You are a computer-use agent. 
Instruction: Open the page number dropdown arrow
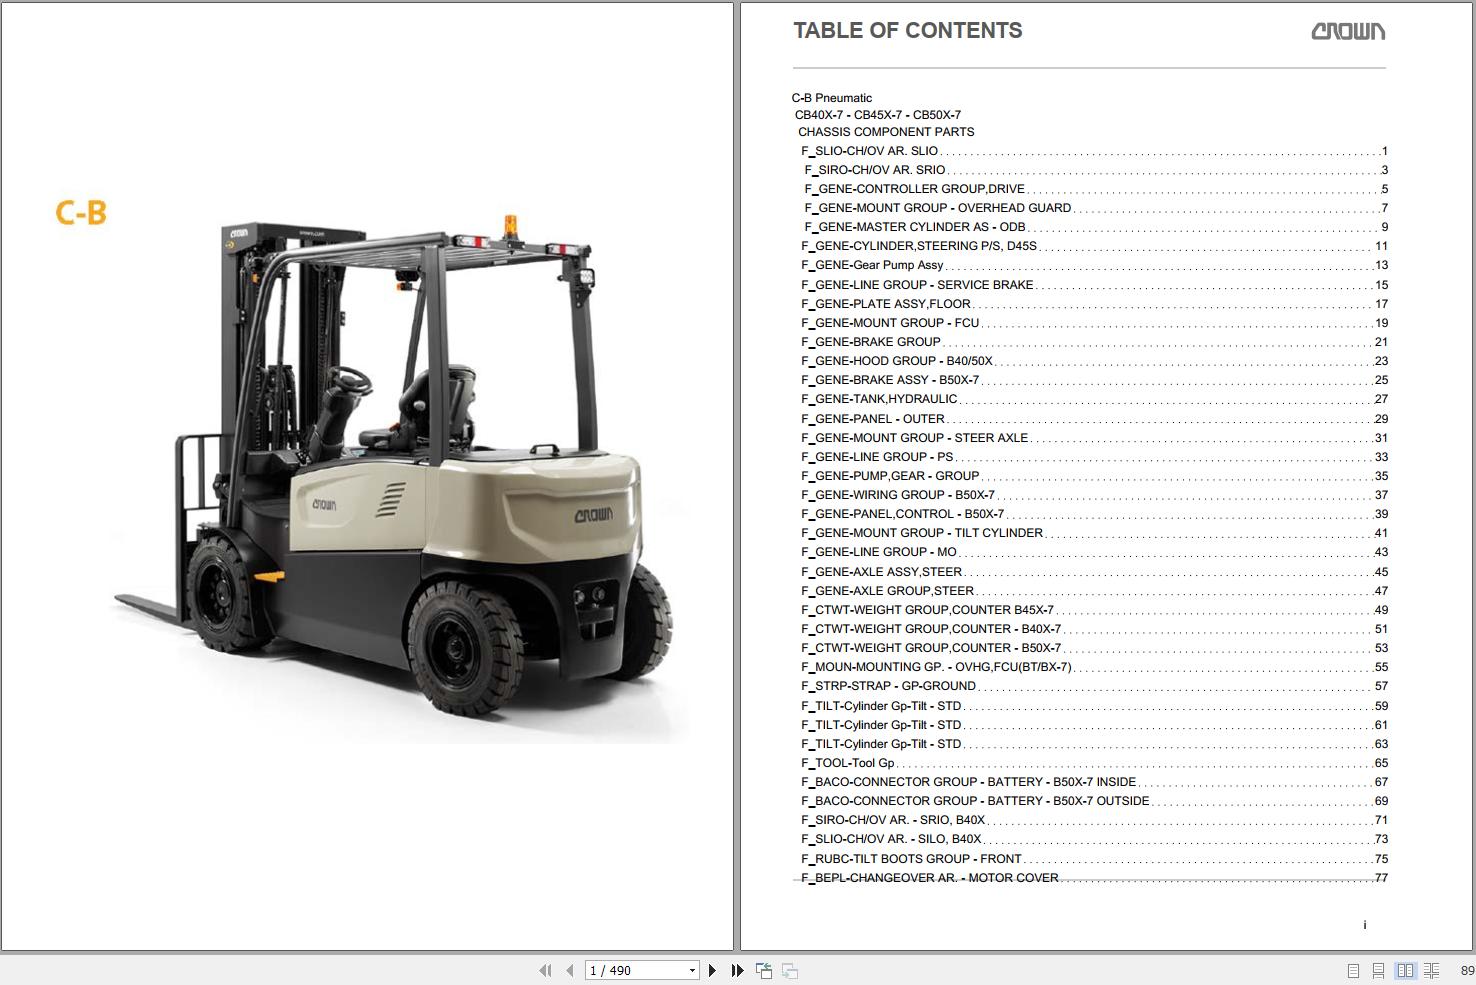691,970
